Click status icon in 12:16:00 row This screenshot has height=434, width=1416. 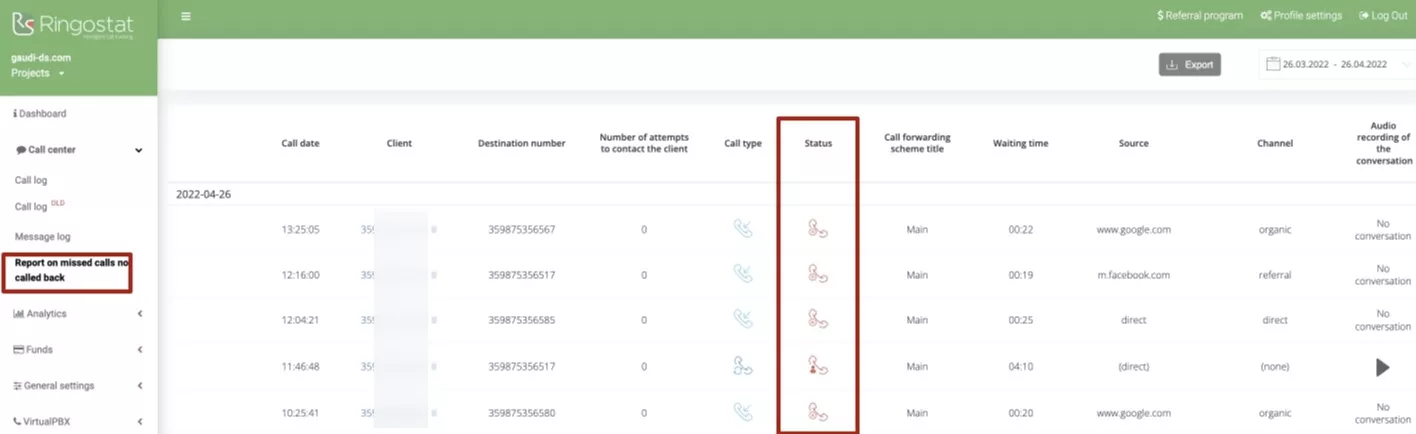(818, 274)
